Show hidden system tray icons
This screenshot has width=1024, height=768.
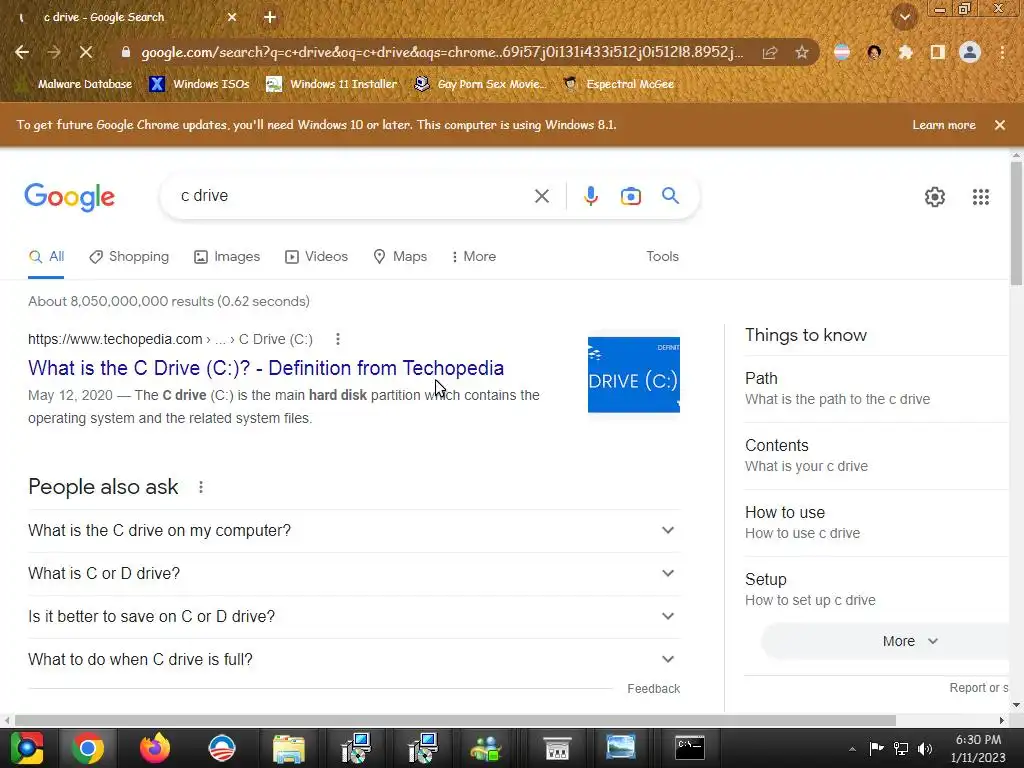(x=852, y=749)
